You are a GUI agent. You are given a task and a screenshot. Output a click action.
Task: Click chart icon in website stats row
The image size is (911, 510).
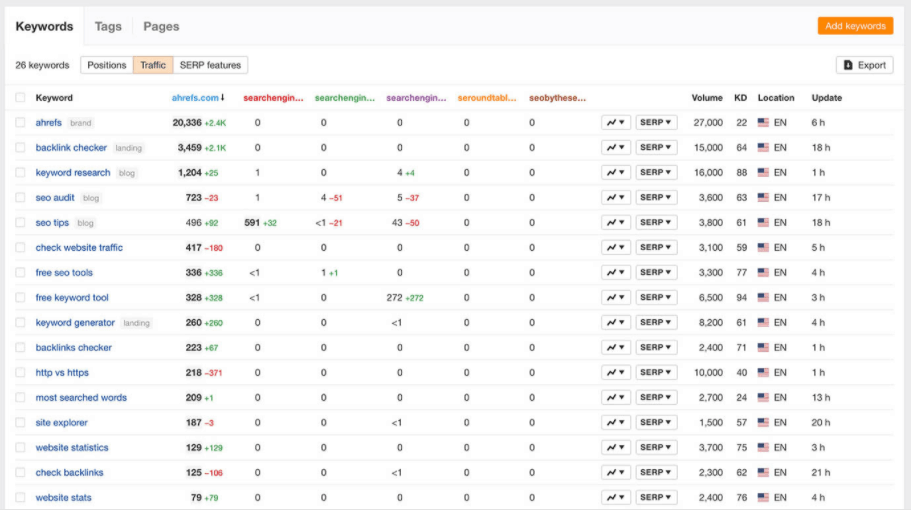point(615,498)
